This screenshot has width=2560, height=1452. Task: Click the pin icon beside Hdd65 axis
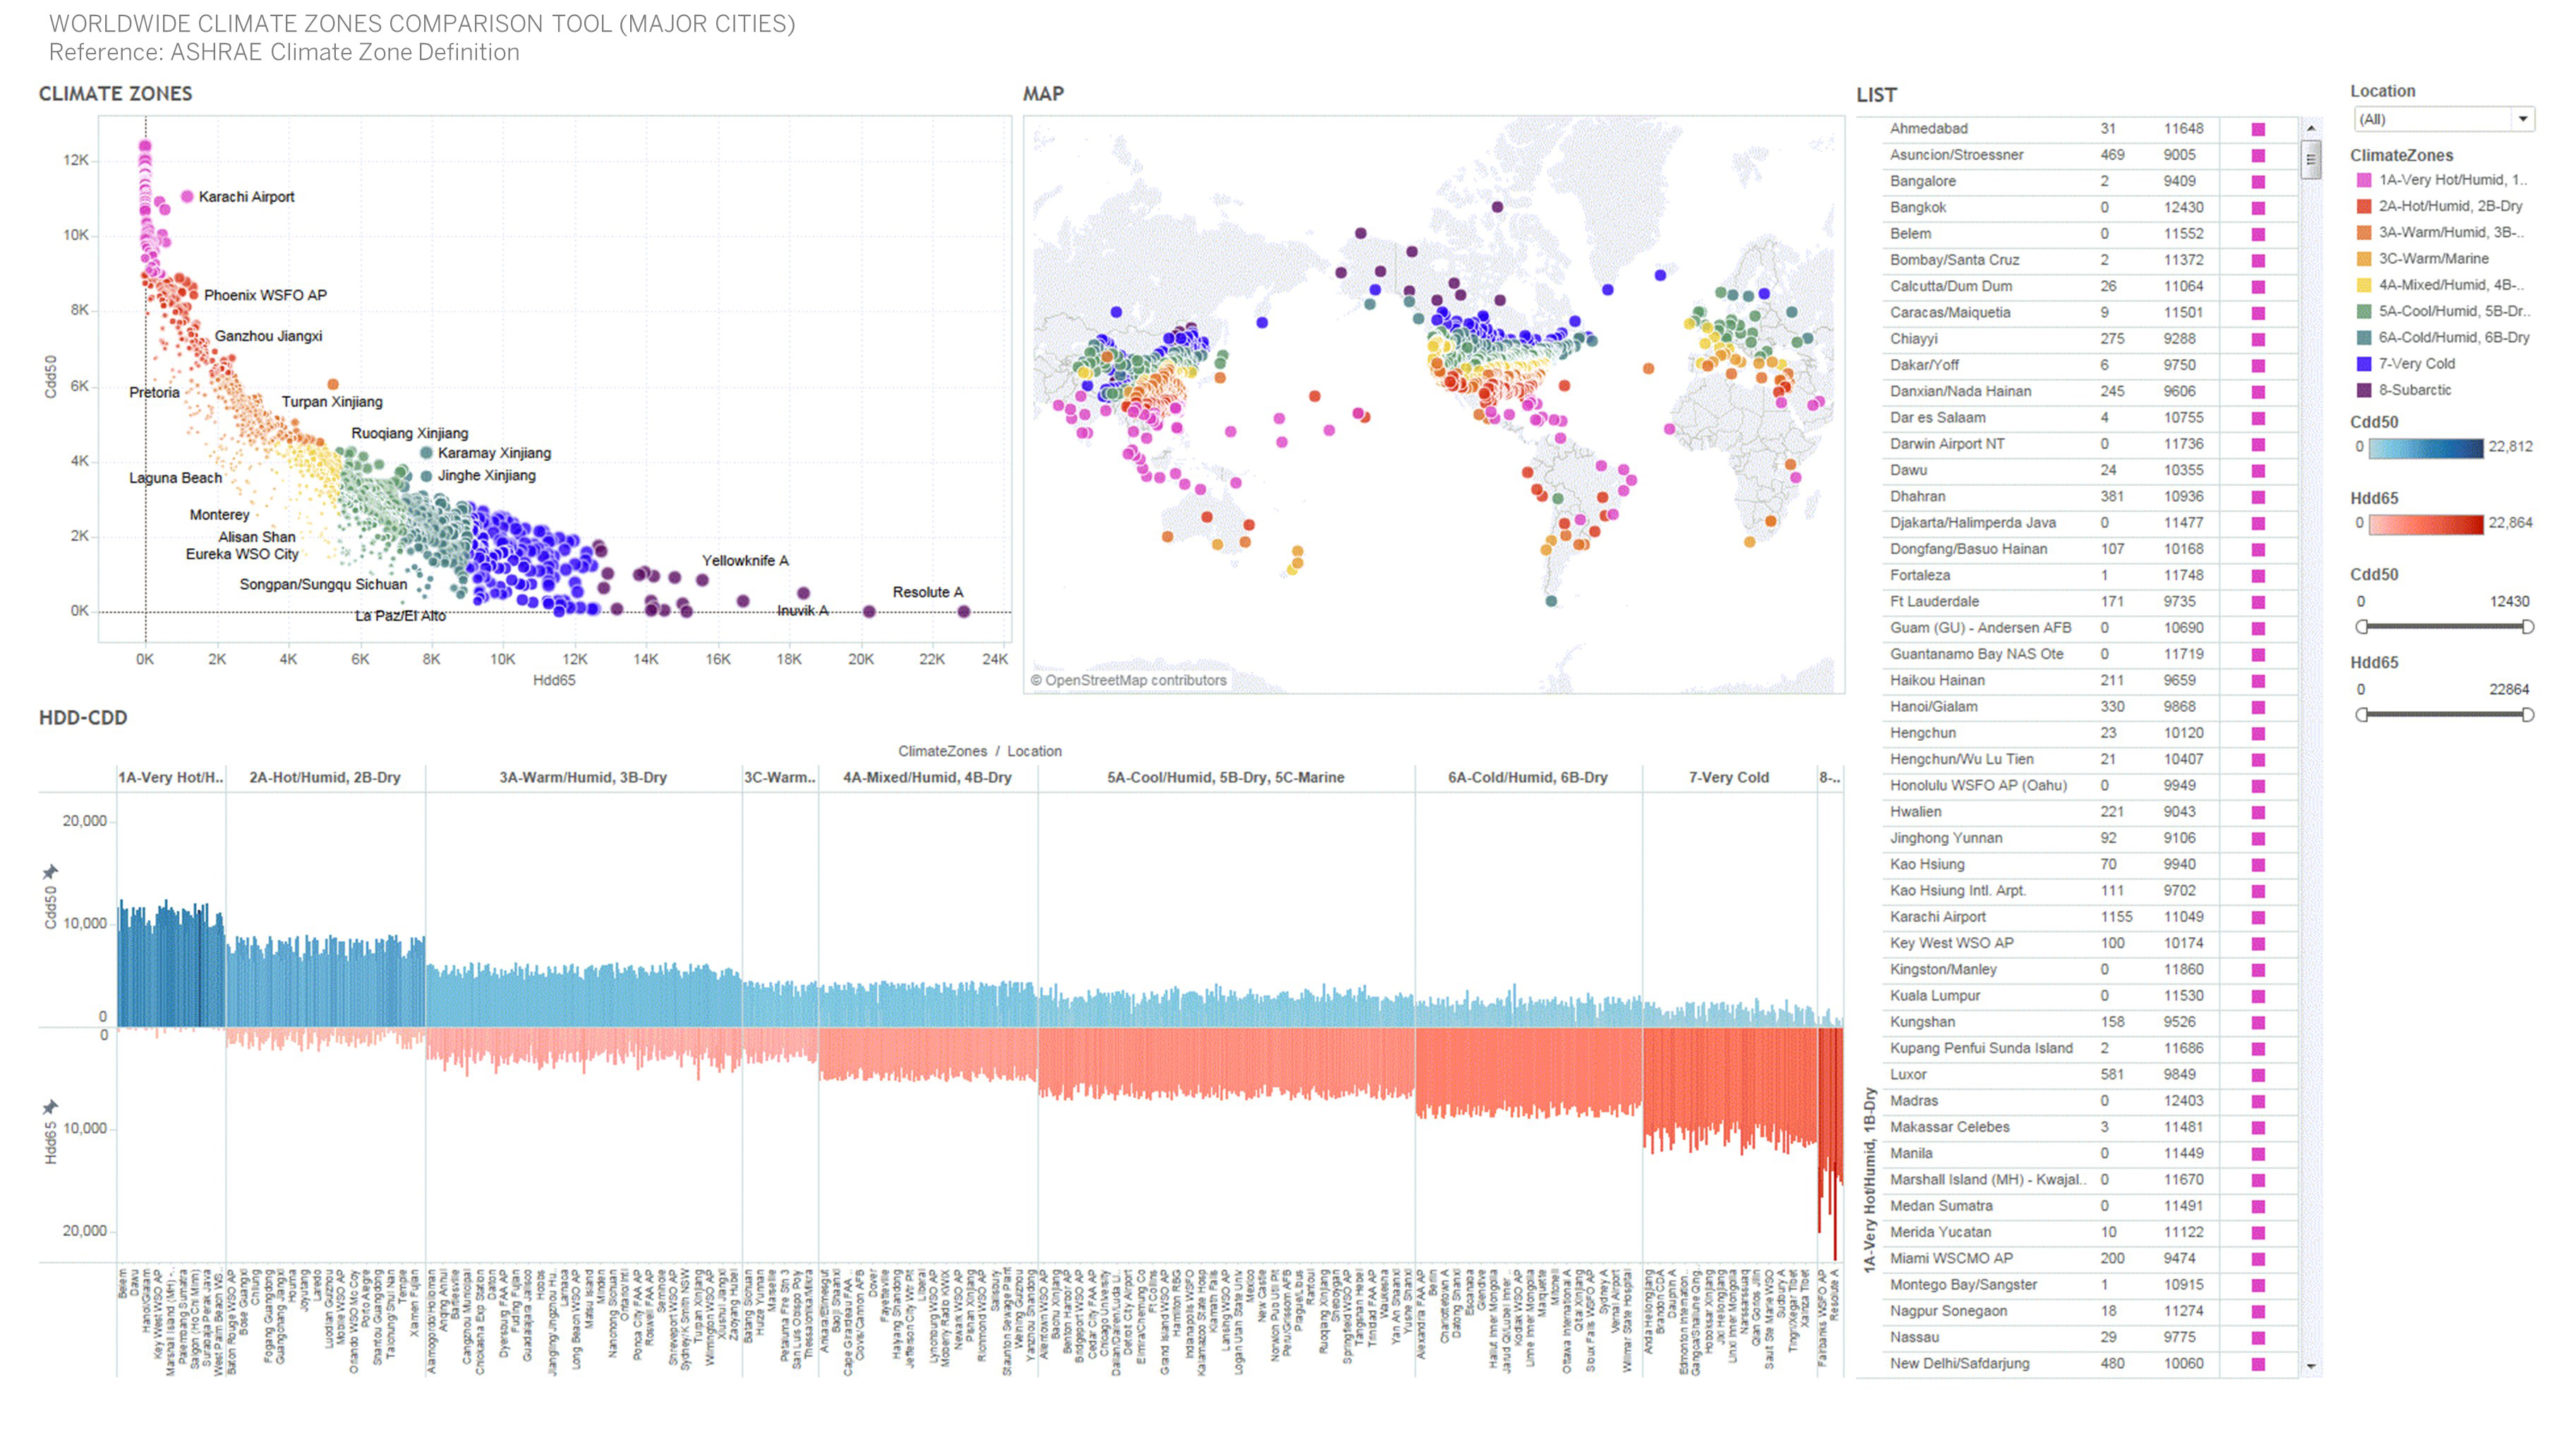pos(50,1107)
